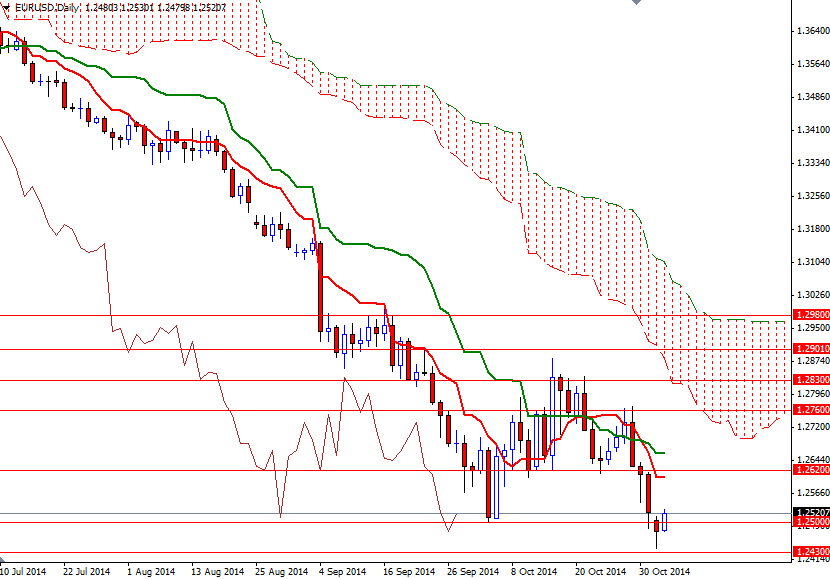Click the time axis near 16 Sep 2014
830x579 pixels.
point(408,566)
